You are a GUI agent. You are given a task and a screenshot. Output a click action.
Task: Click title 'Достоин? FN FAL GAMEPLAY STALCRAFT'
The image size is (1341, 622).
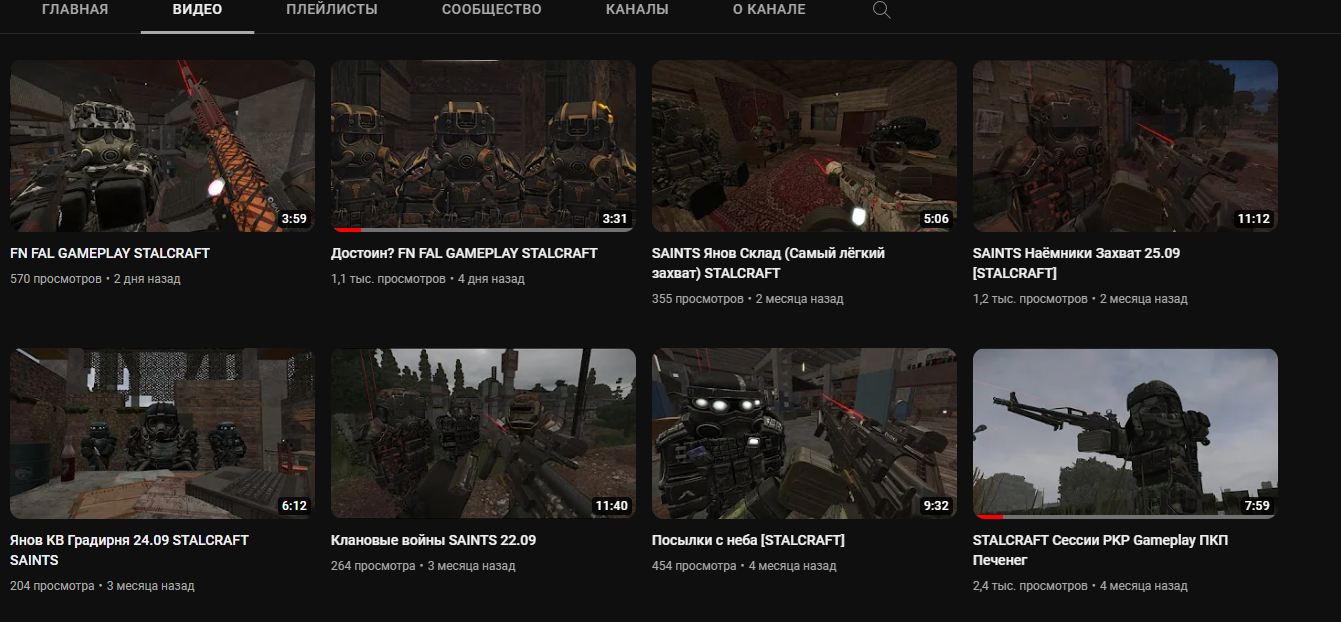click(464, 253)
